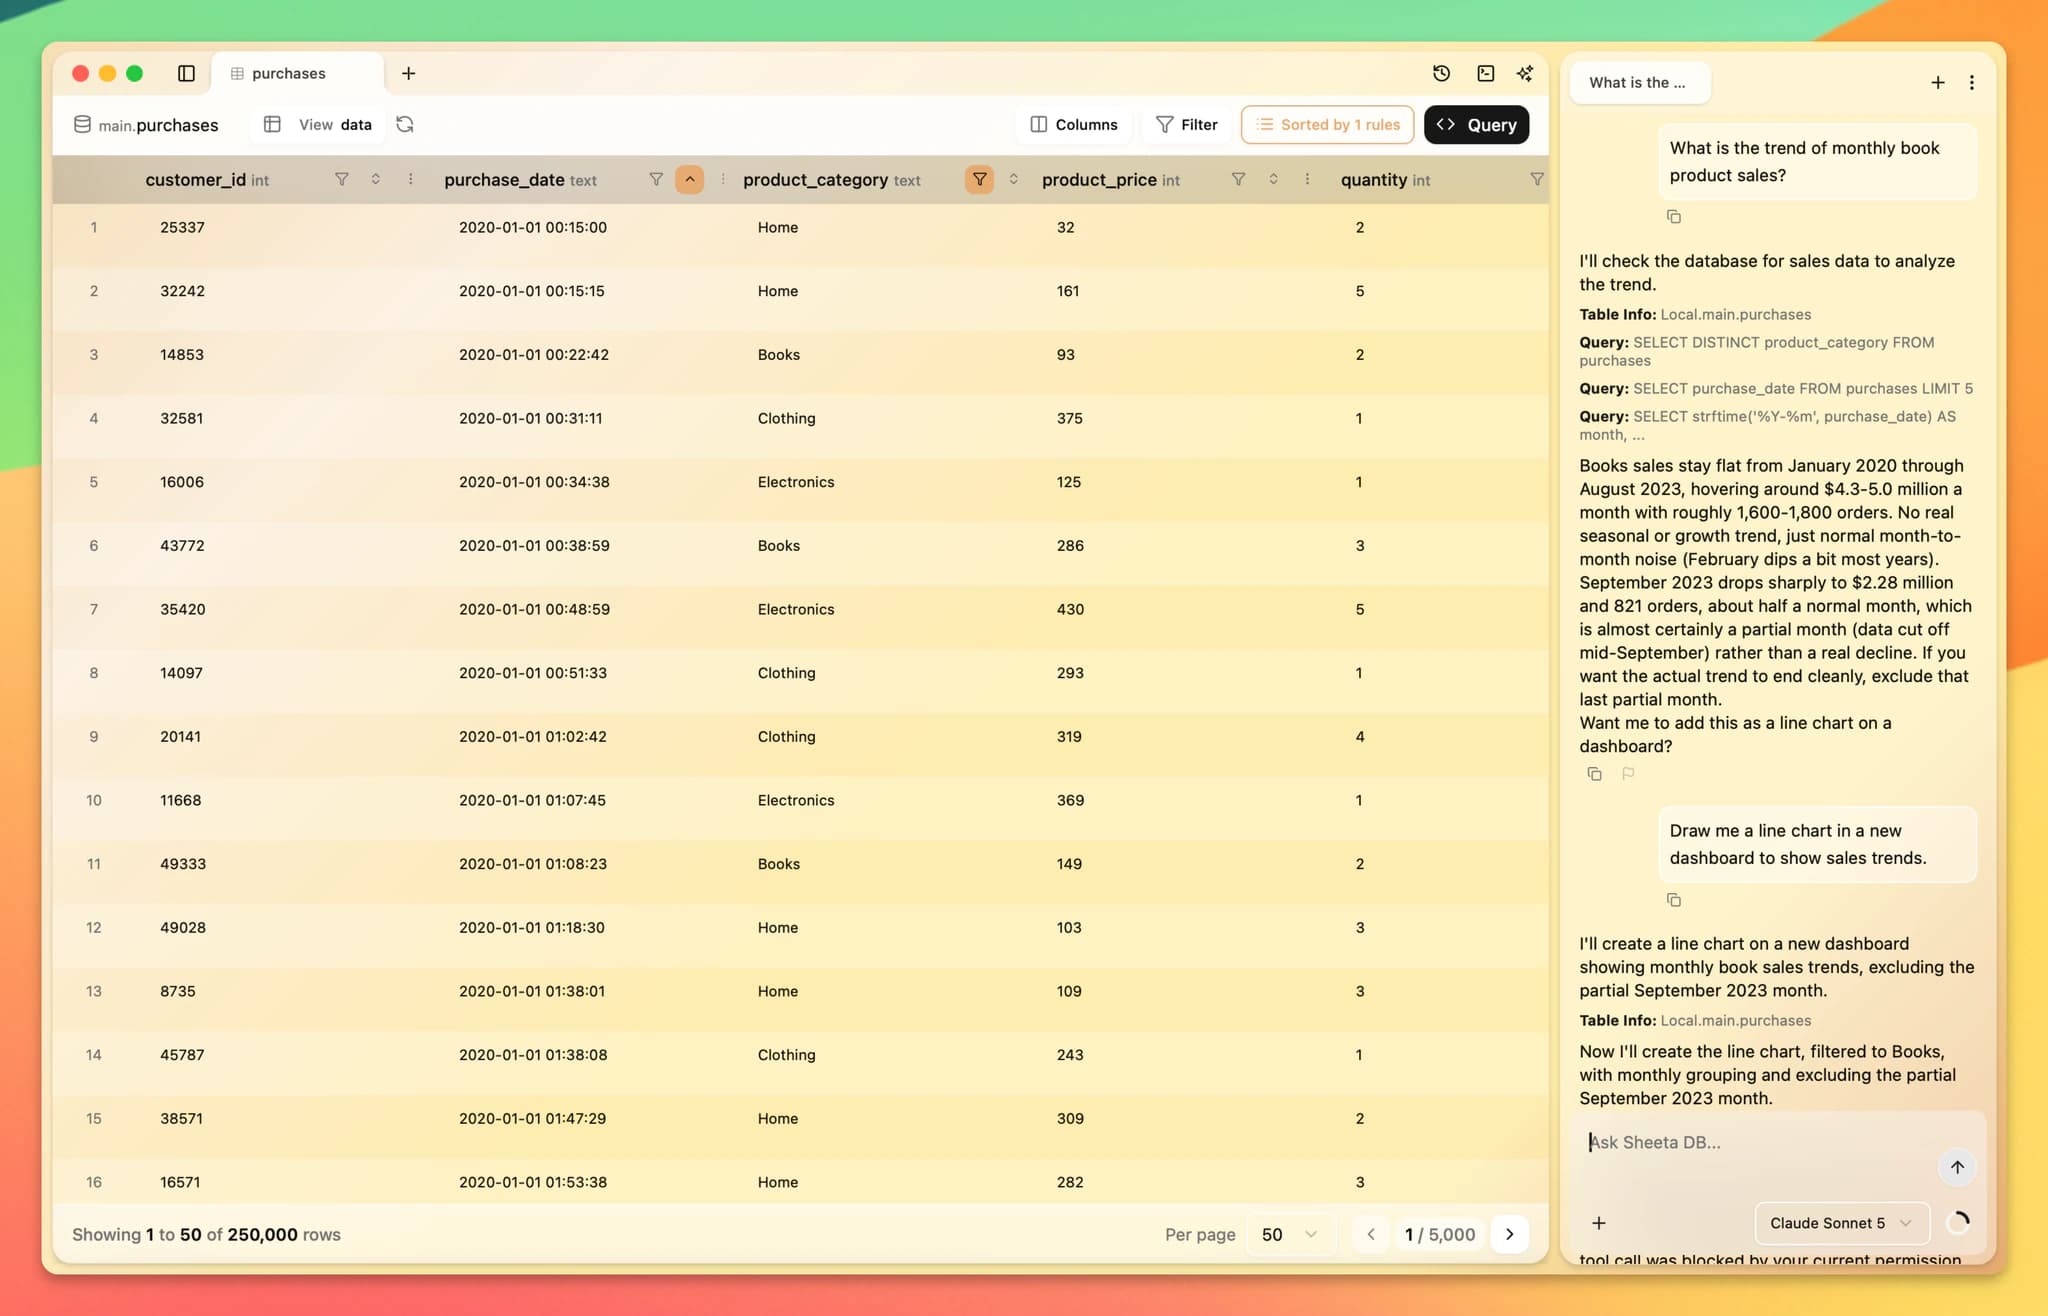Image resolution: width=2048 pixels, height=1316 pixels.
Task: Start a new chat with plus icon
Action: pyautogui.click(x=1937, y=83)
